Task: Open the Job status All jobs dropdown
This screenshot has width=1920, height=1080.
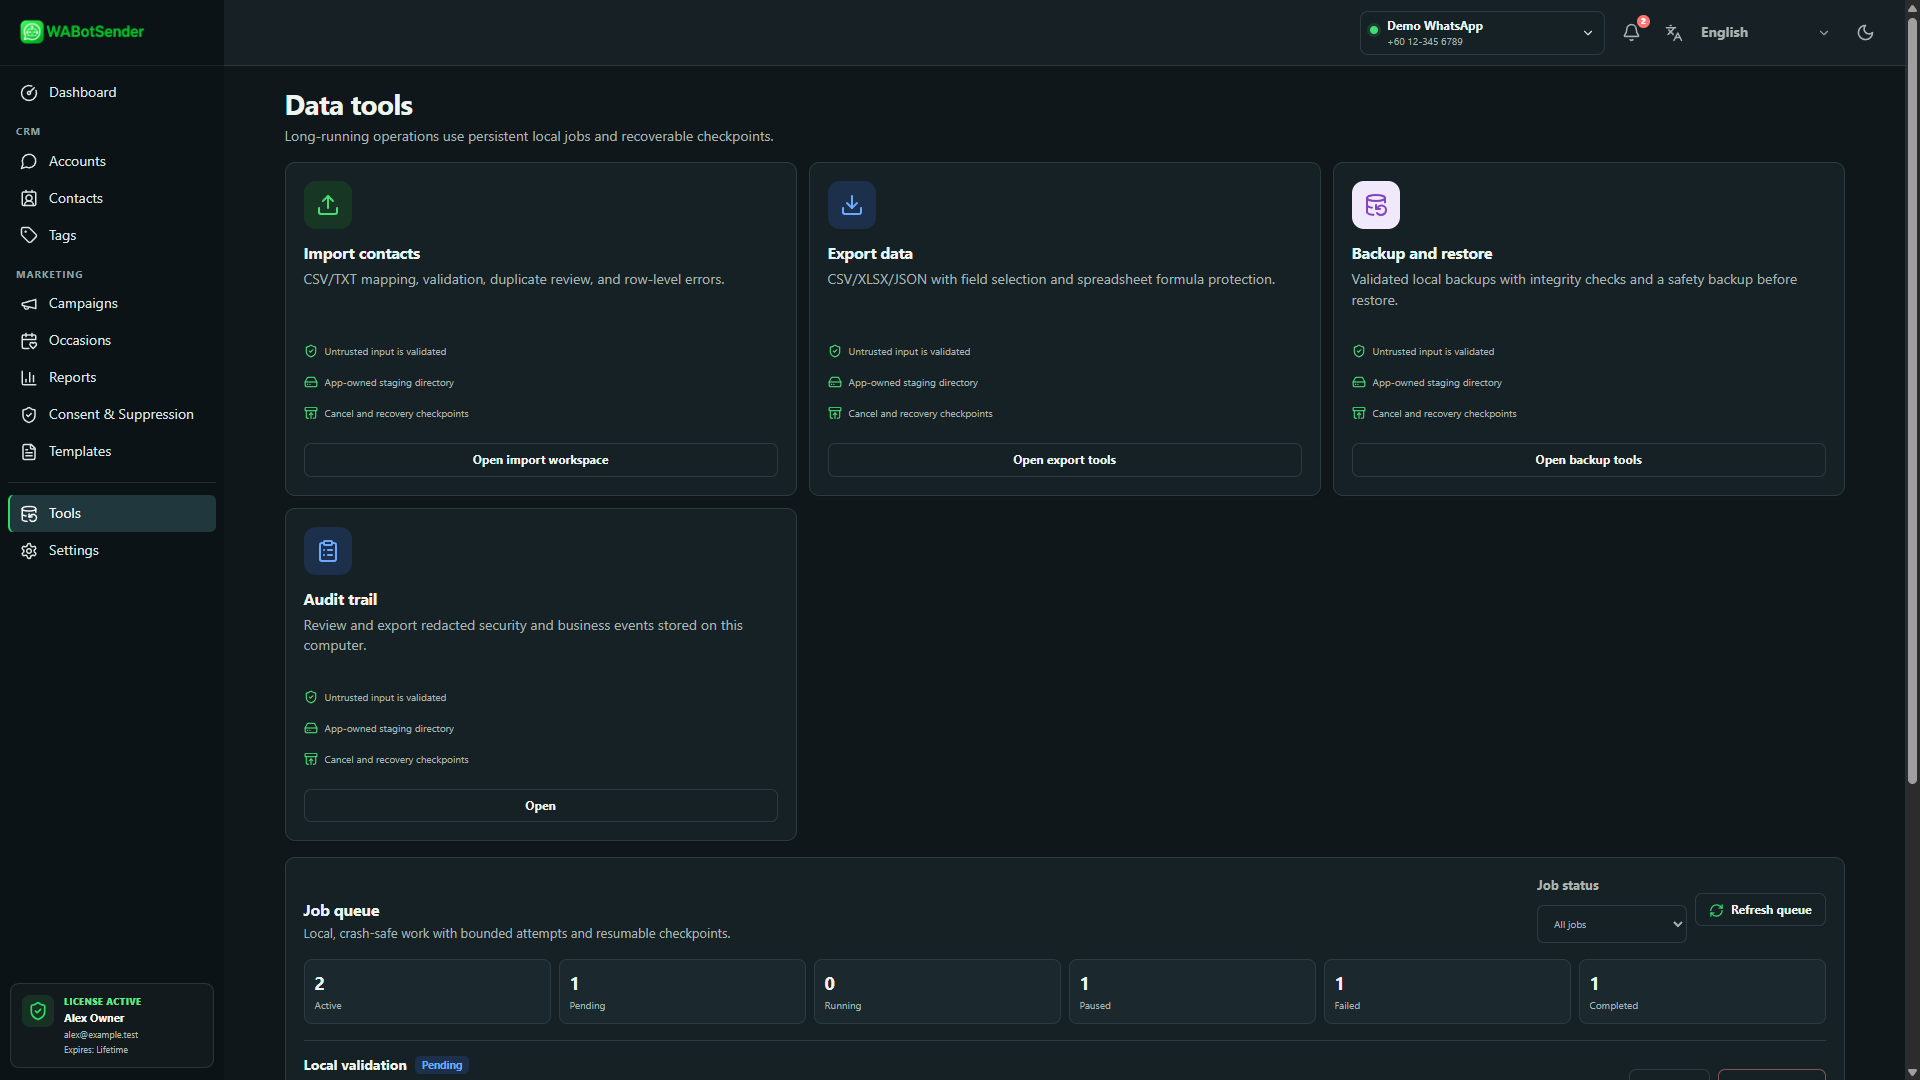Action: pyautogui.click(x=1611, y=924)
